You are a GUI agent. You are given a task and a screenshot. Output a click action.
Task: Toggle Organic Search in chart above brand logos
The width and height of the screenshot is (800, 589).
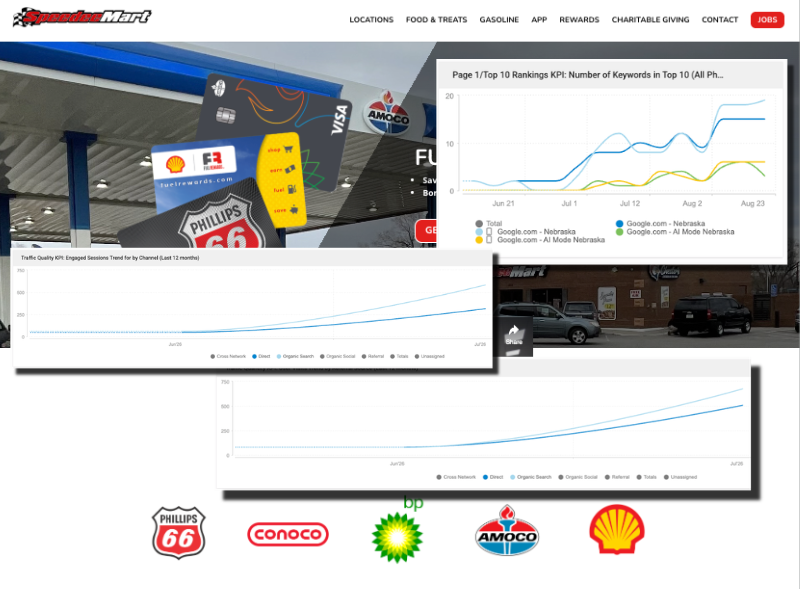[531, 477]
